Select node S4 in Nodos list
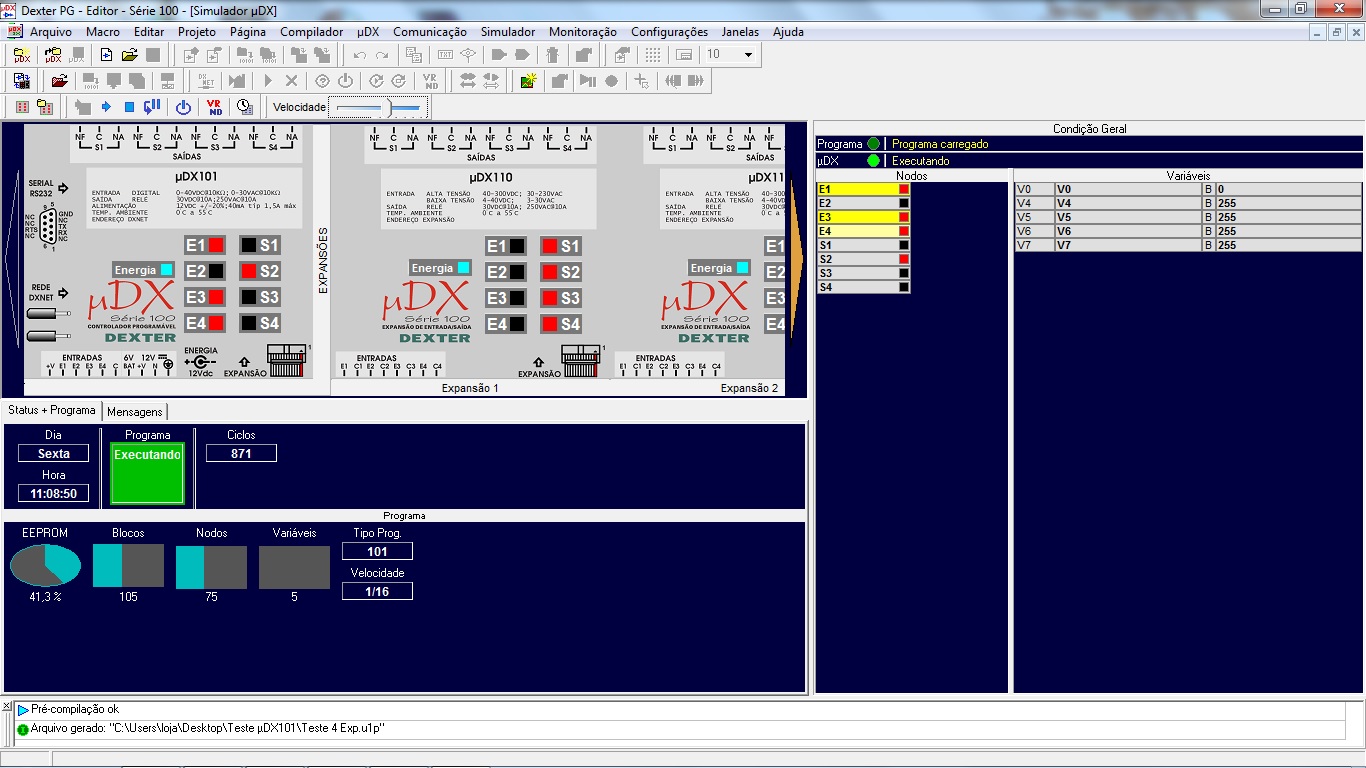Image resolution: width=1366 pixels, height=768 pixels. point(864,287)
